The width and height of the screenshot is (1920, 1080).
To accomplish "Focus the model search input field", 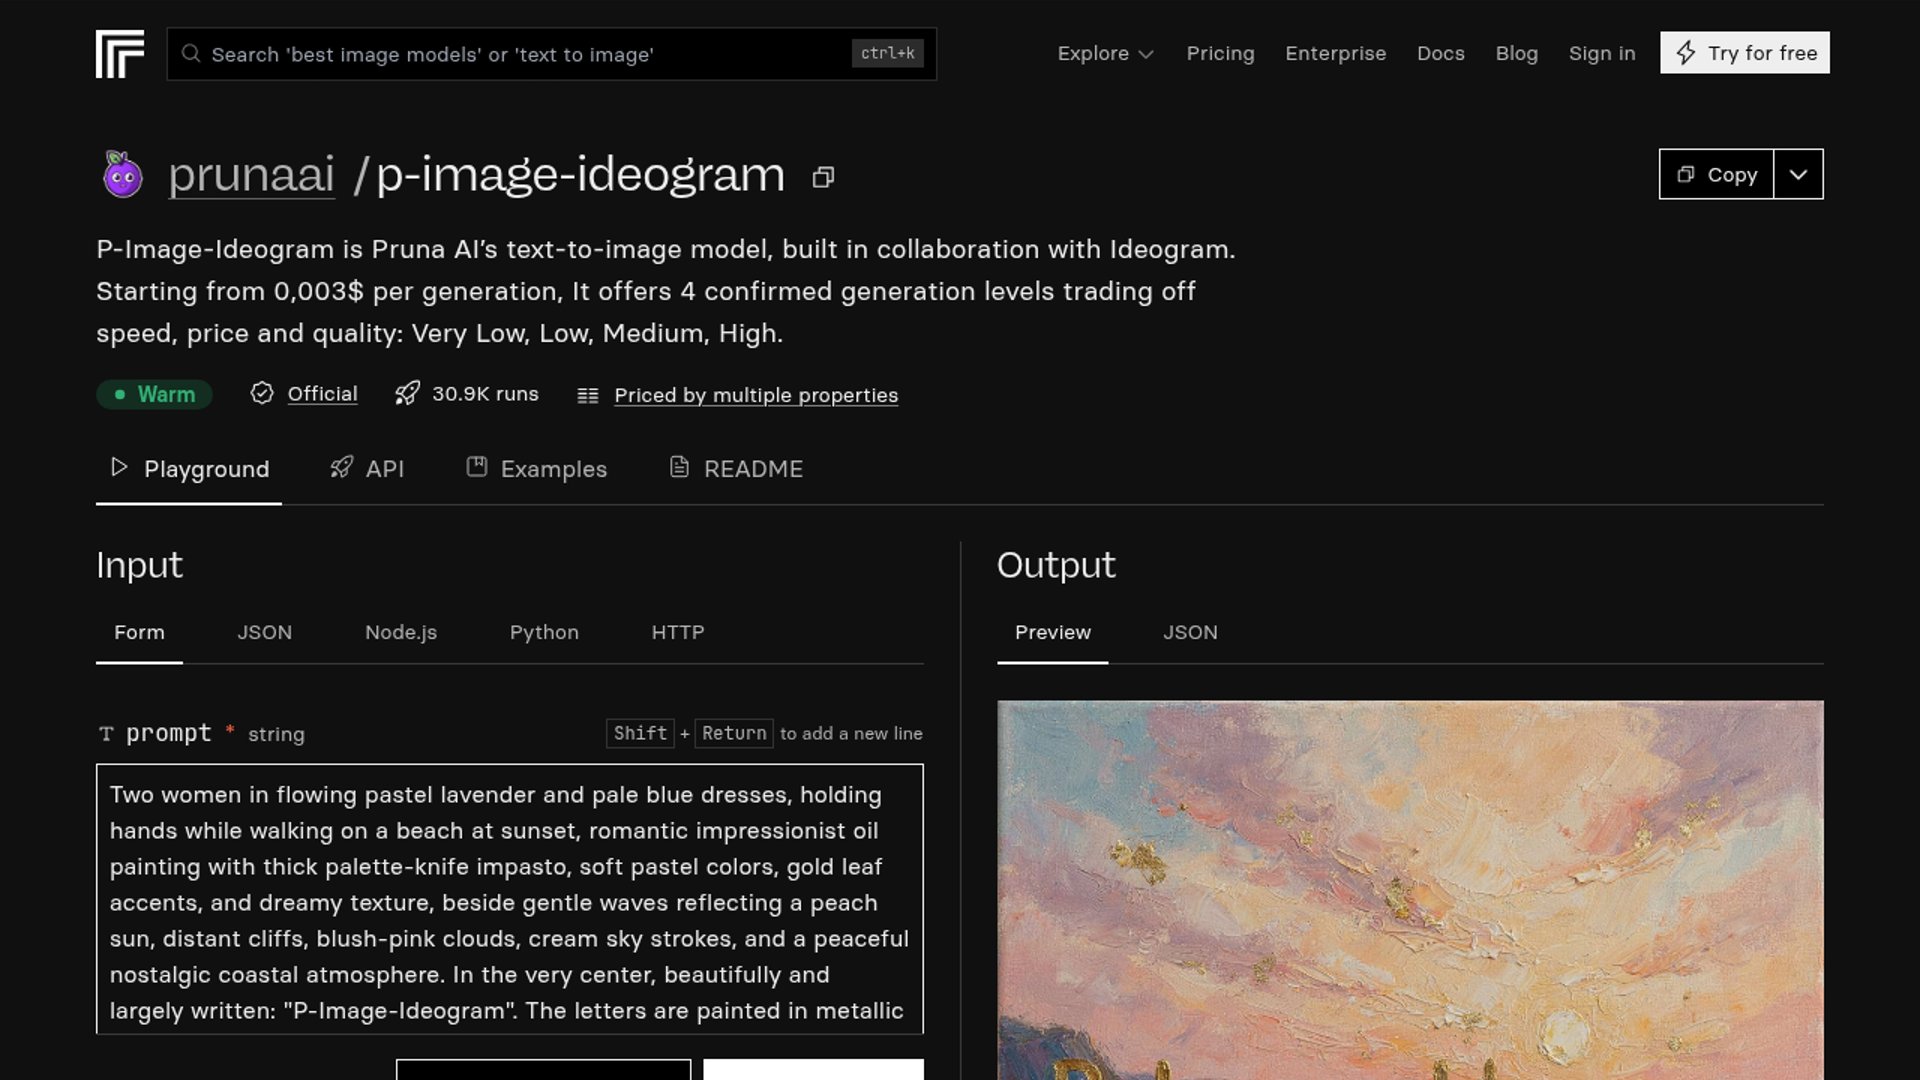I will pos(551,54).
